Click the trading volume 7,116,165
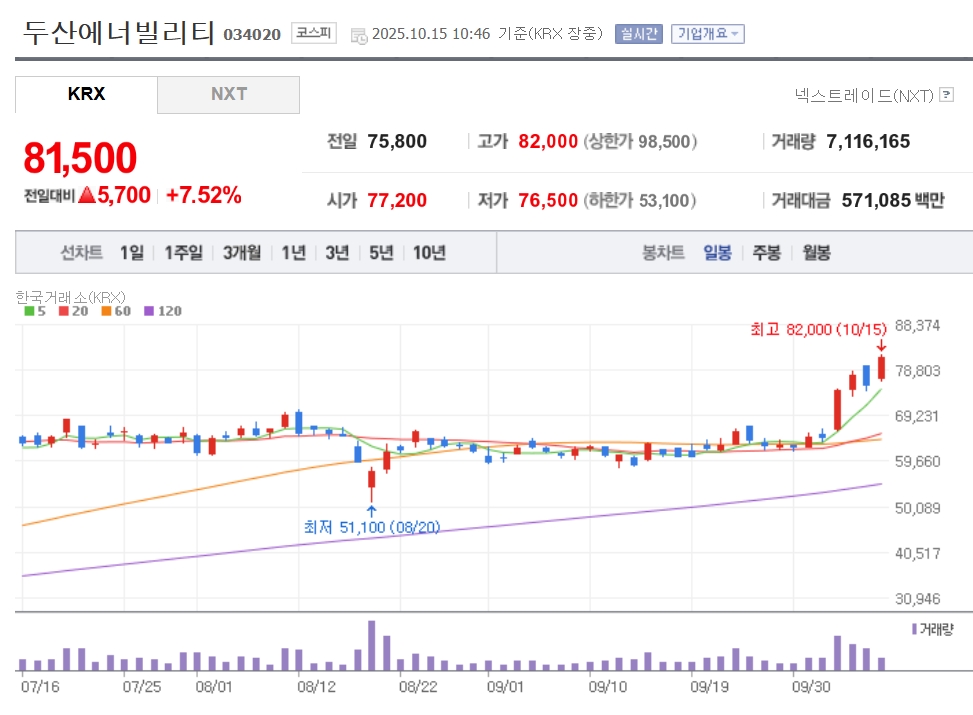Image resolution: width=973 pixels, height=715 pixels. [868, 142]
